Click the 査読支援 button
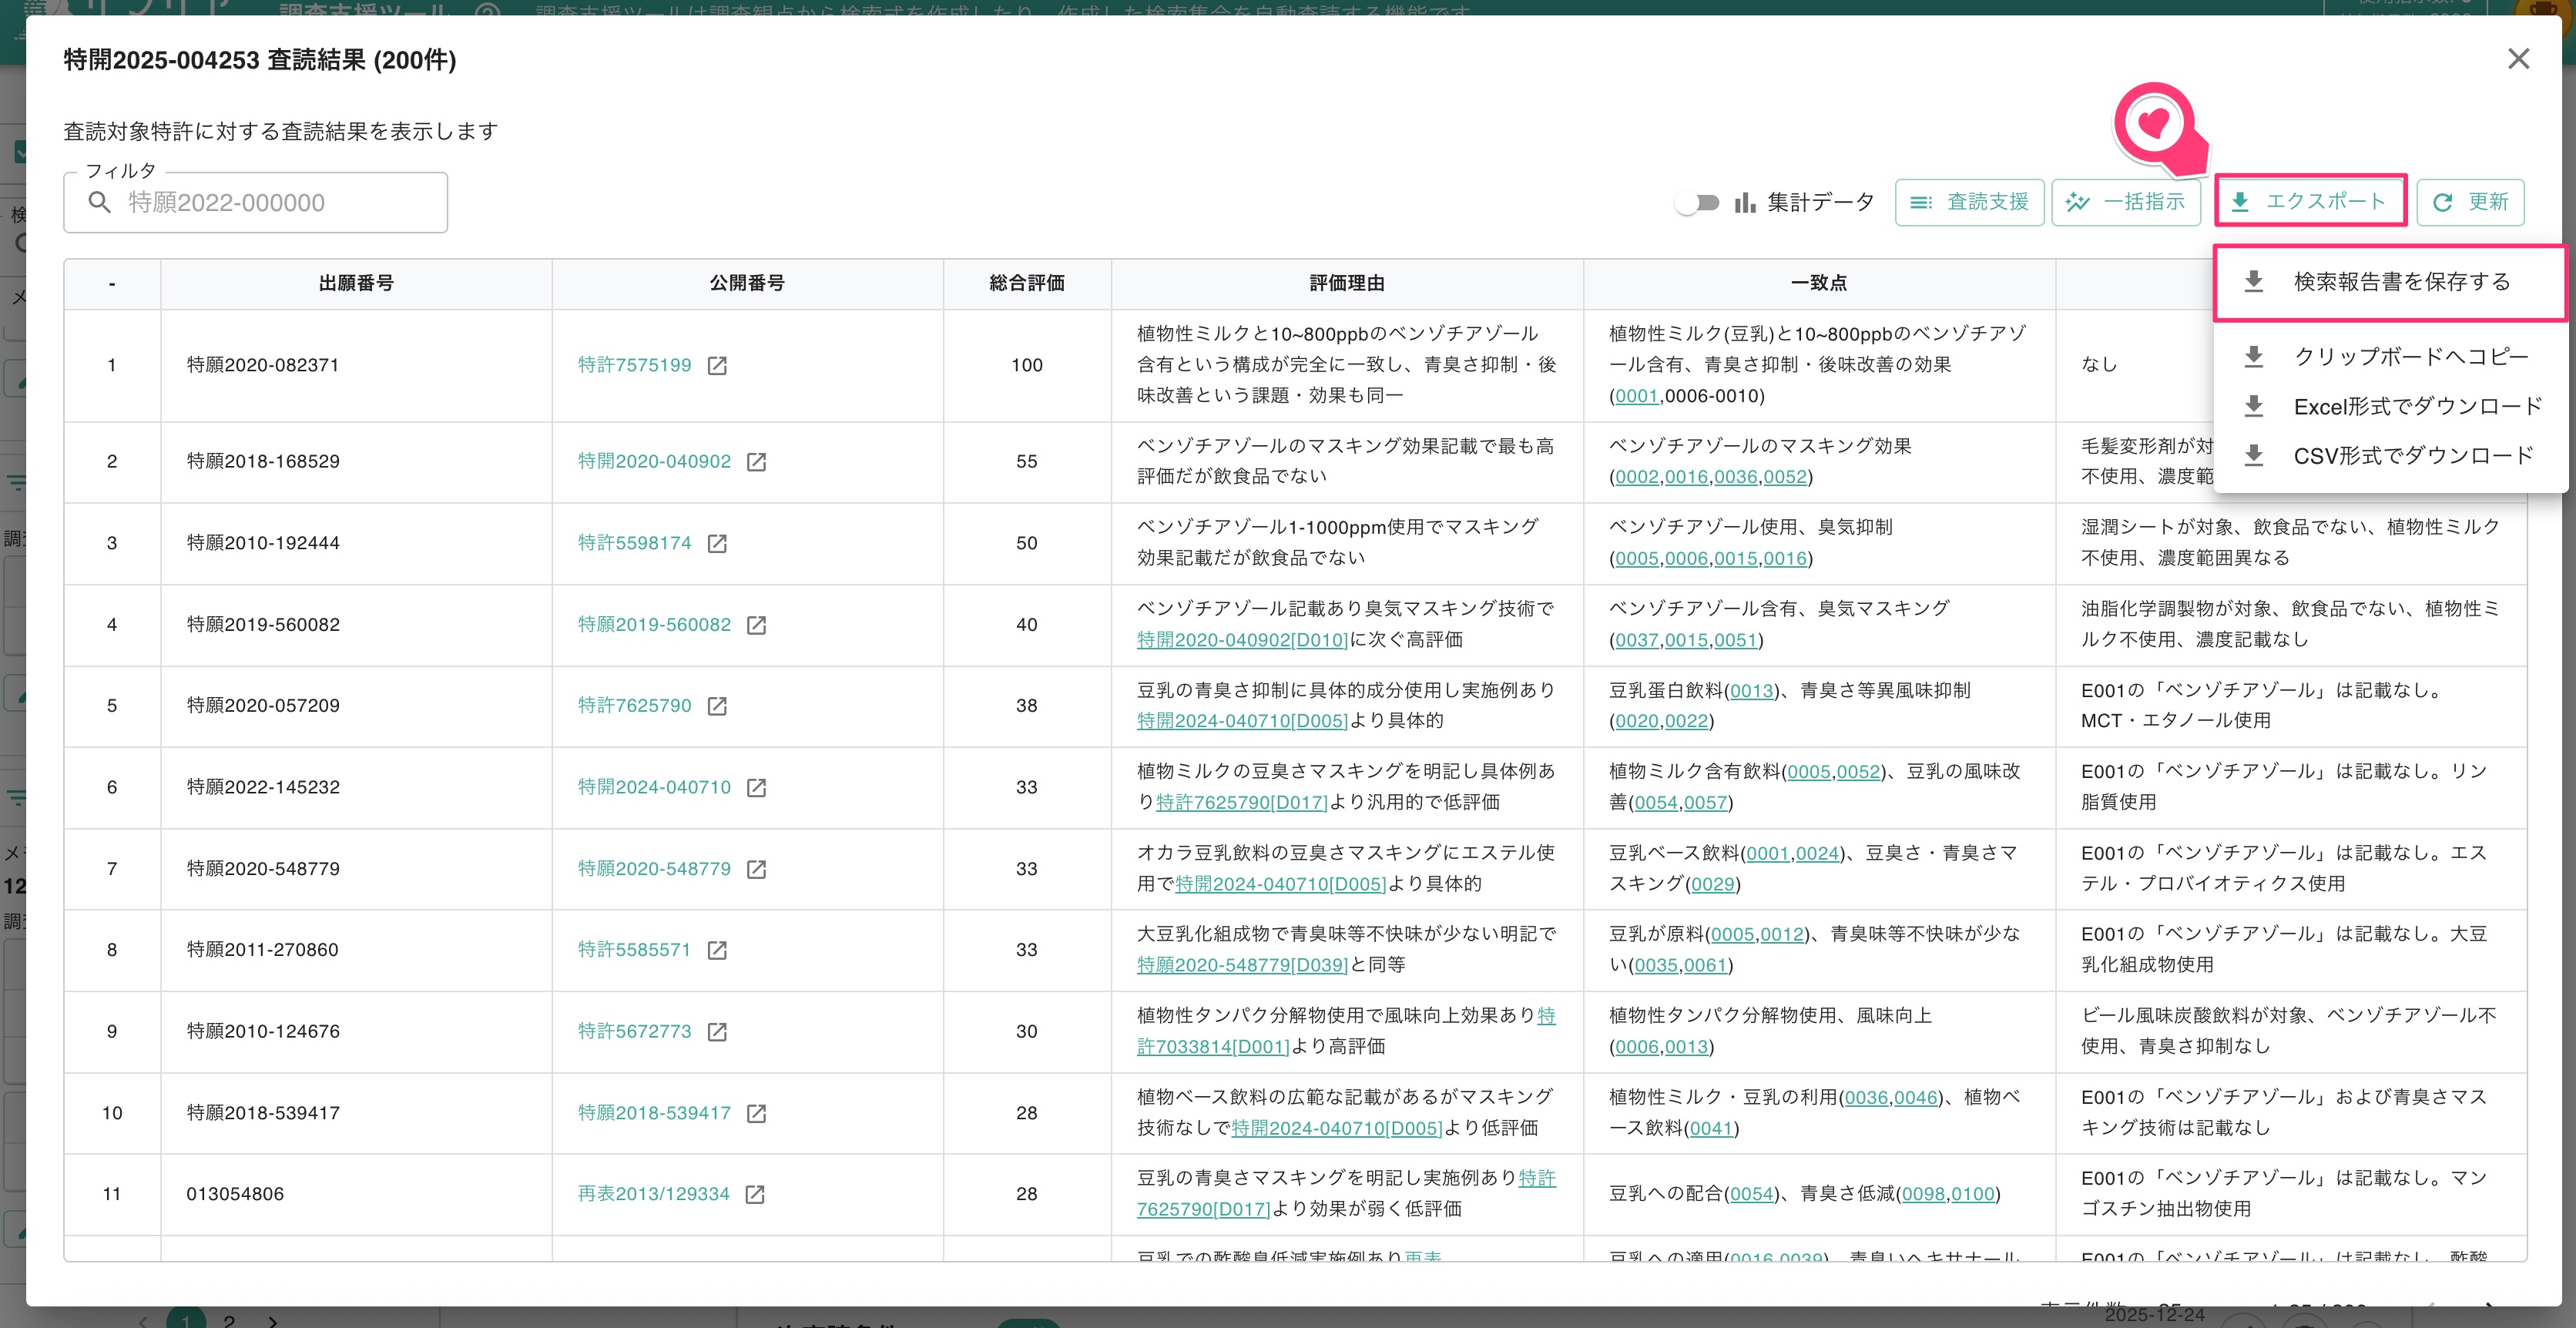 tap(1969, 202)
